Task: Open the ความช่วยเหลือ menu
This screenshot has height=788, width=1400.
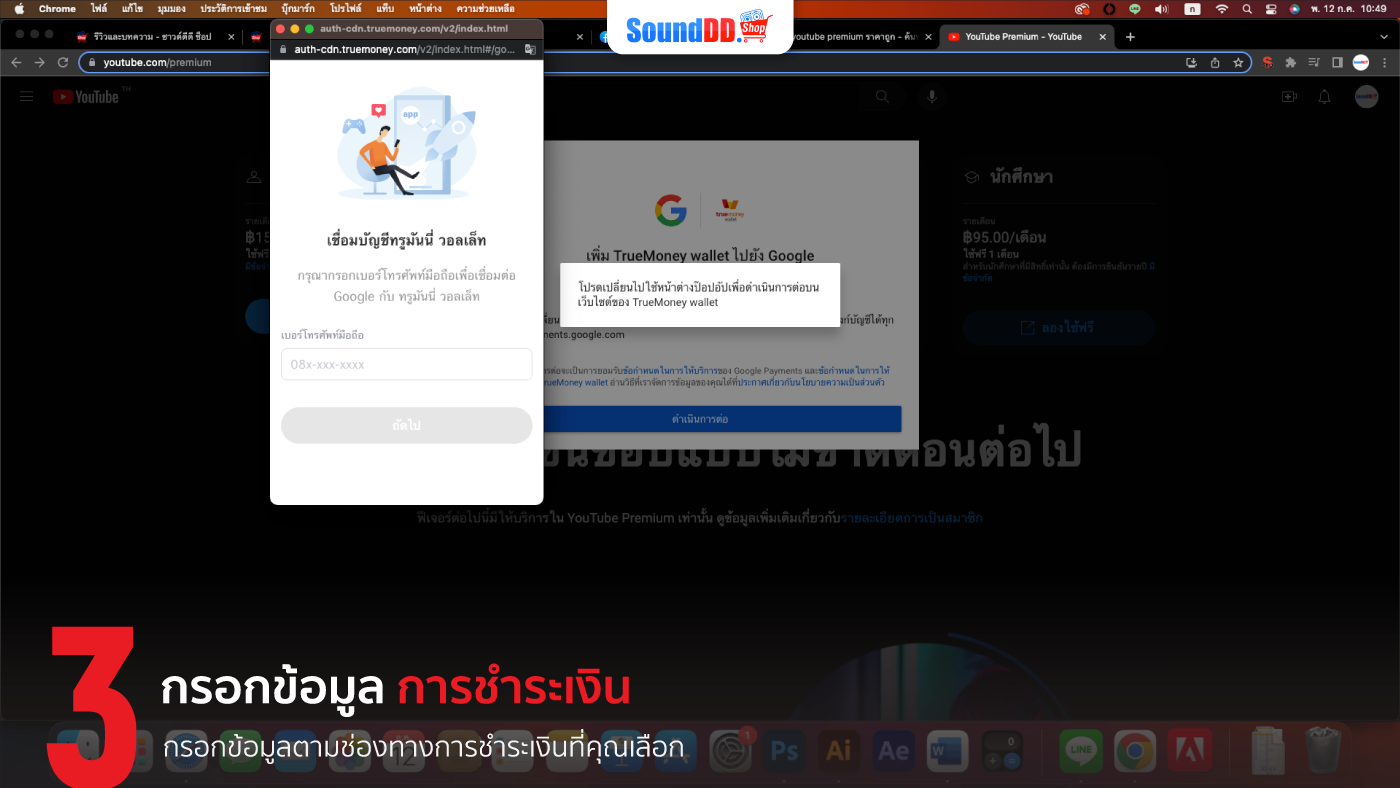Action: click(485, 9)
